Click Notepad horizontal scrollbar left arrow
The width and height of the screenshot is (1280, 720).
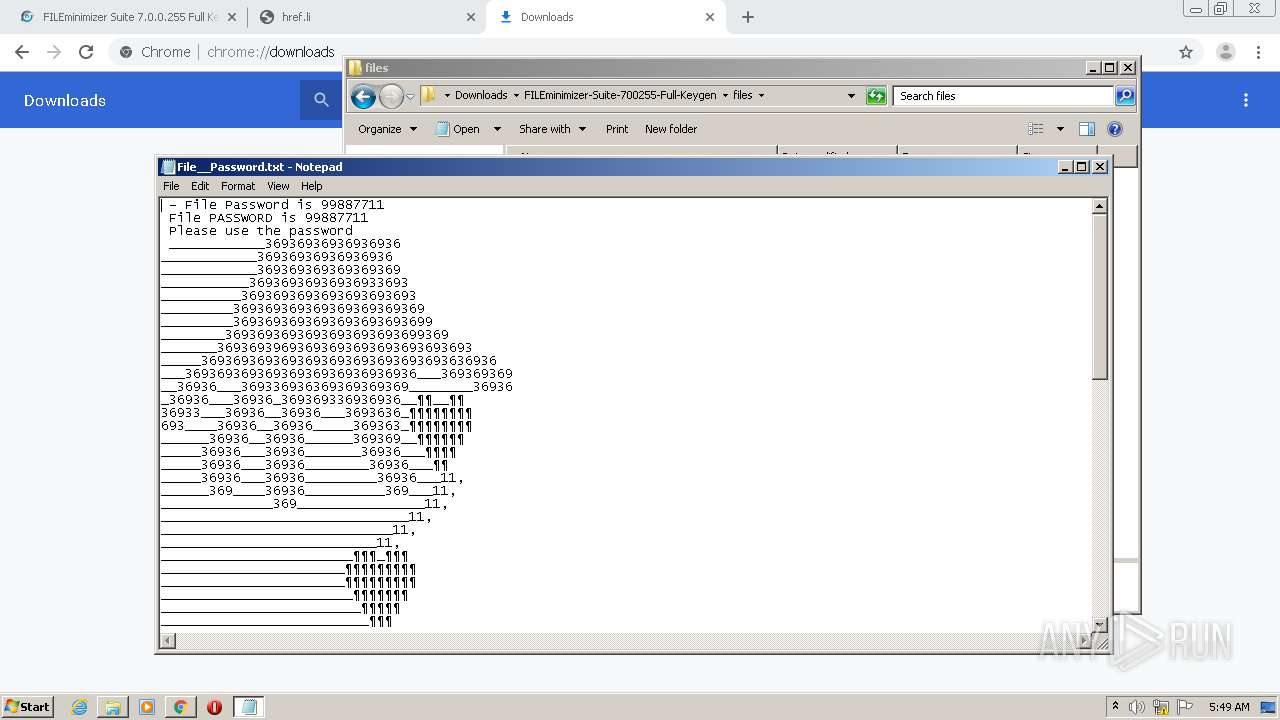(168, 640)
